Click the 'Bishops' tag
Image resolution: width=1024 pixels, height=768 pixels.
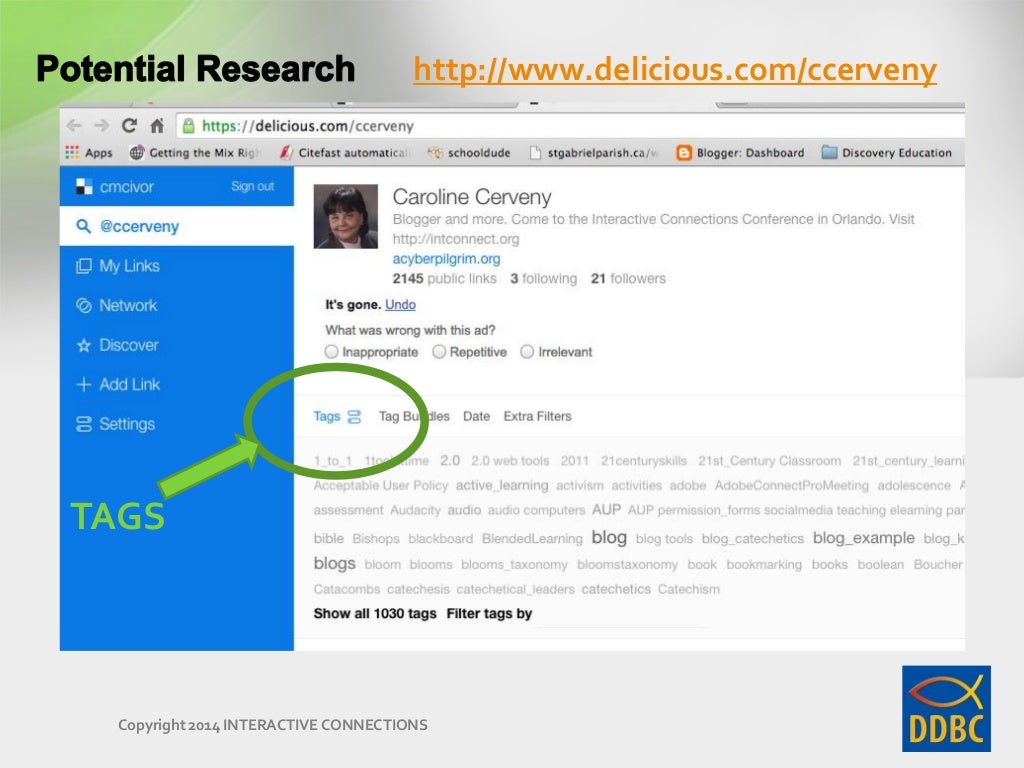tap(376, 539)
